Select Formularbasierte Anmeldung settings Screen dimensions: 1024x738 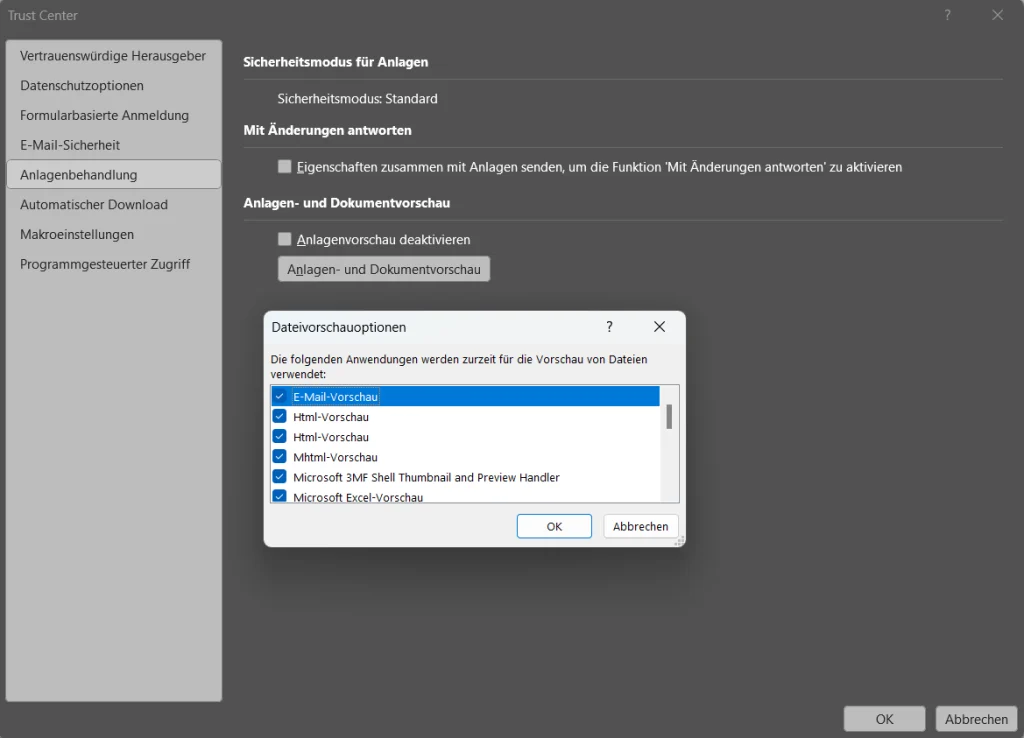[x=104, y=115]
